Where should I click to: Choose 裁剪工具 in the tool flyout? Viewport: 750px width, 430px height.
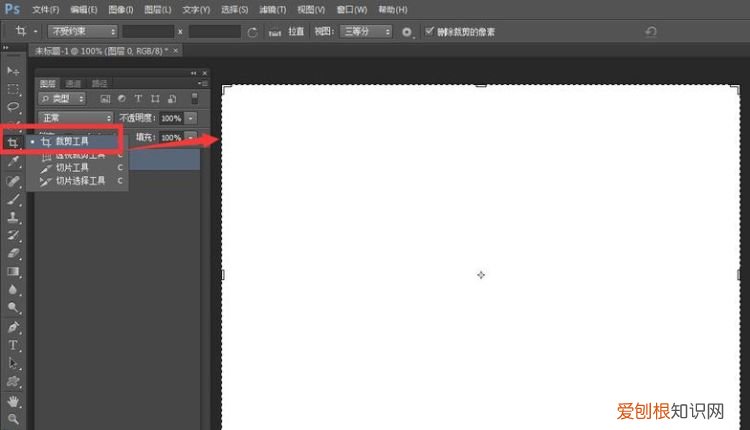click(72, 142)
